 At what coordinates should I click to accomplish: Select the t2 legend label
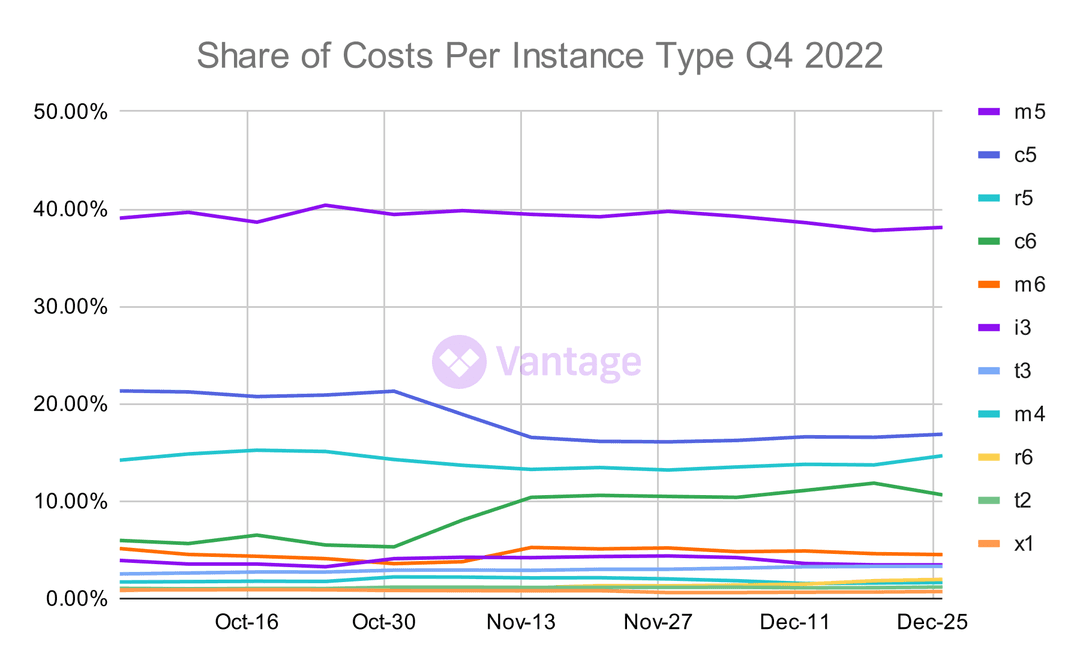1024,501
